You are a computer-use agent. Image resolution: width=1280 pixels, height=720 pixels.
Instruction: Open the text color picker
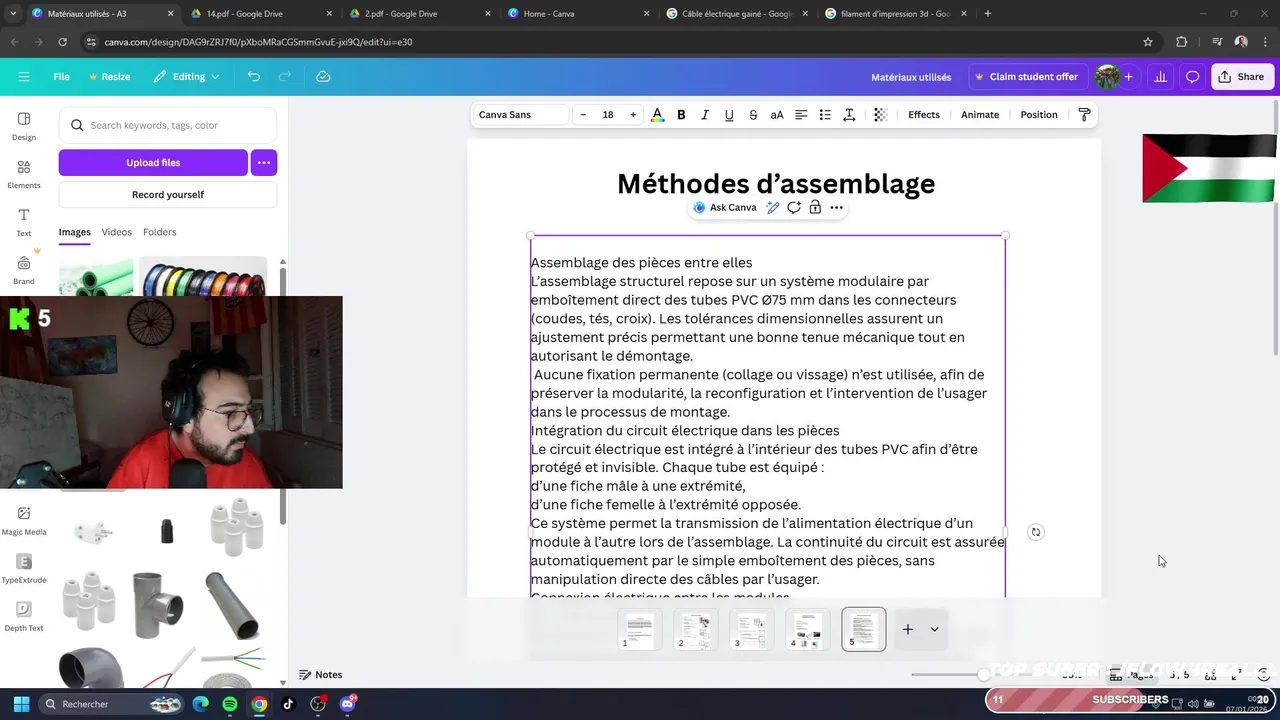point(657,115)
